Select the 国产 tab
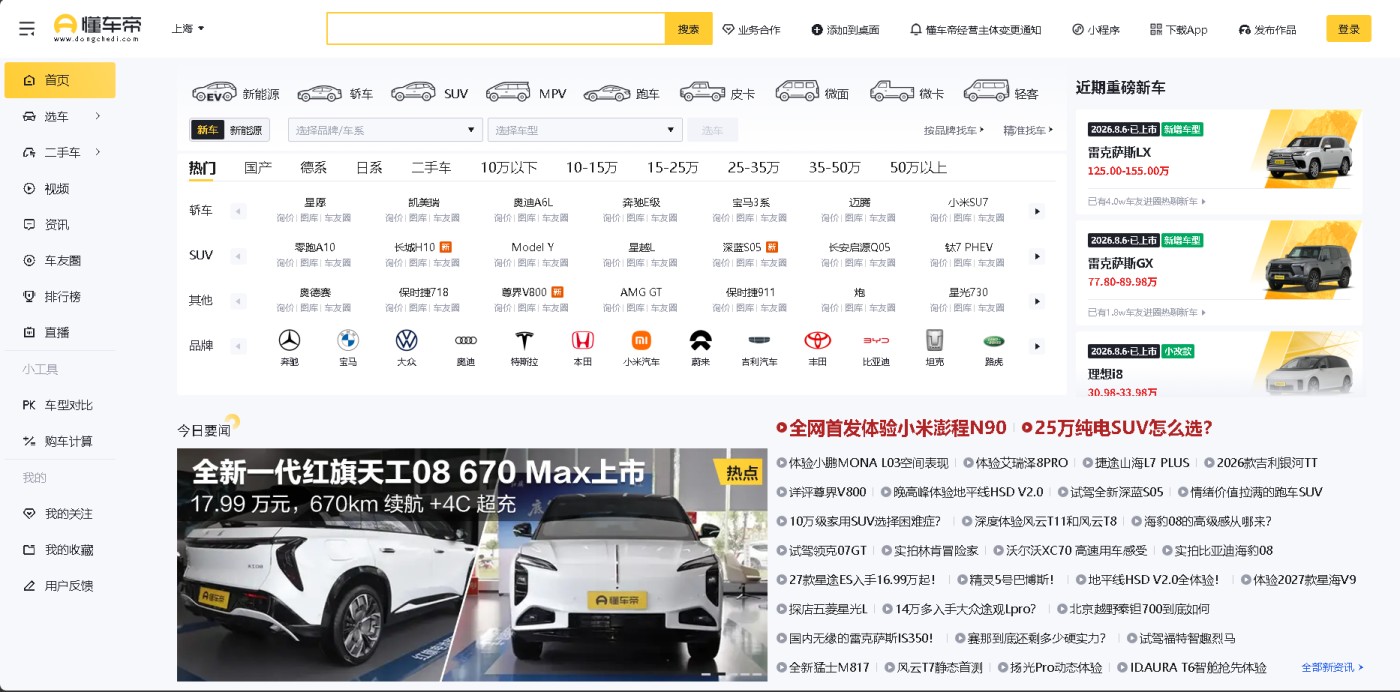This screenshot has width=1400, height=692. (258, 167)
